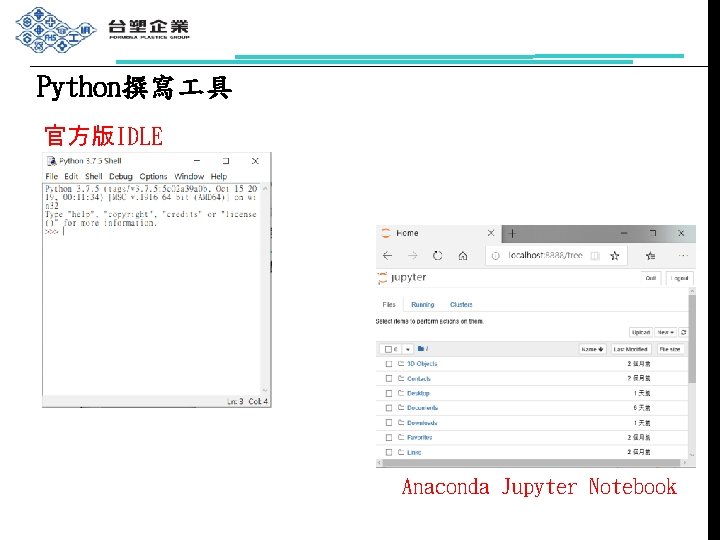
Task: Maximize the Python 3.7.5 Shell window
Action: [225, 161]
